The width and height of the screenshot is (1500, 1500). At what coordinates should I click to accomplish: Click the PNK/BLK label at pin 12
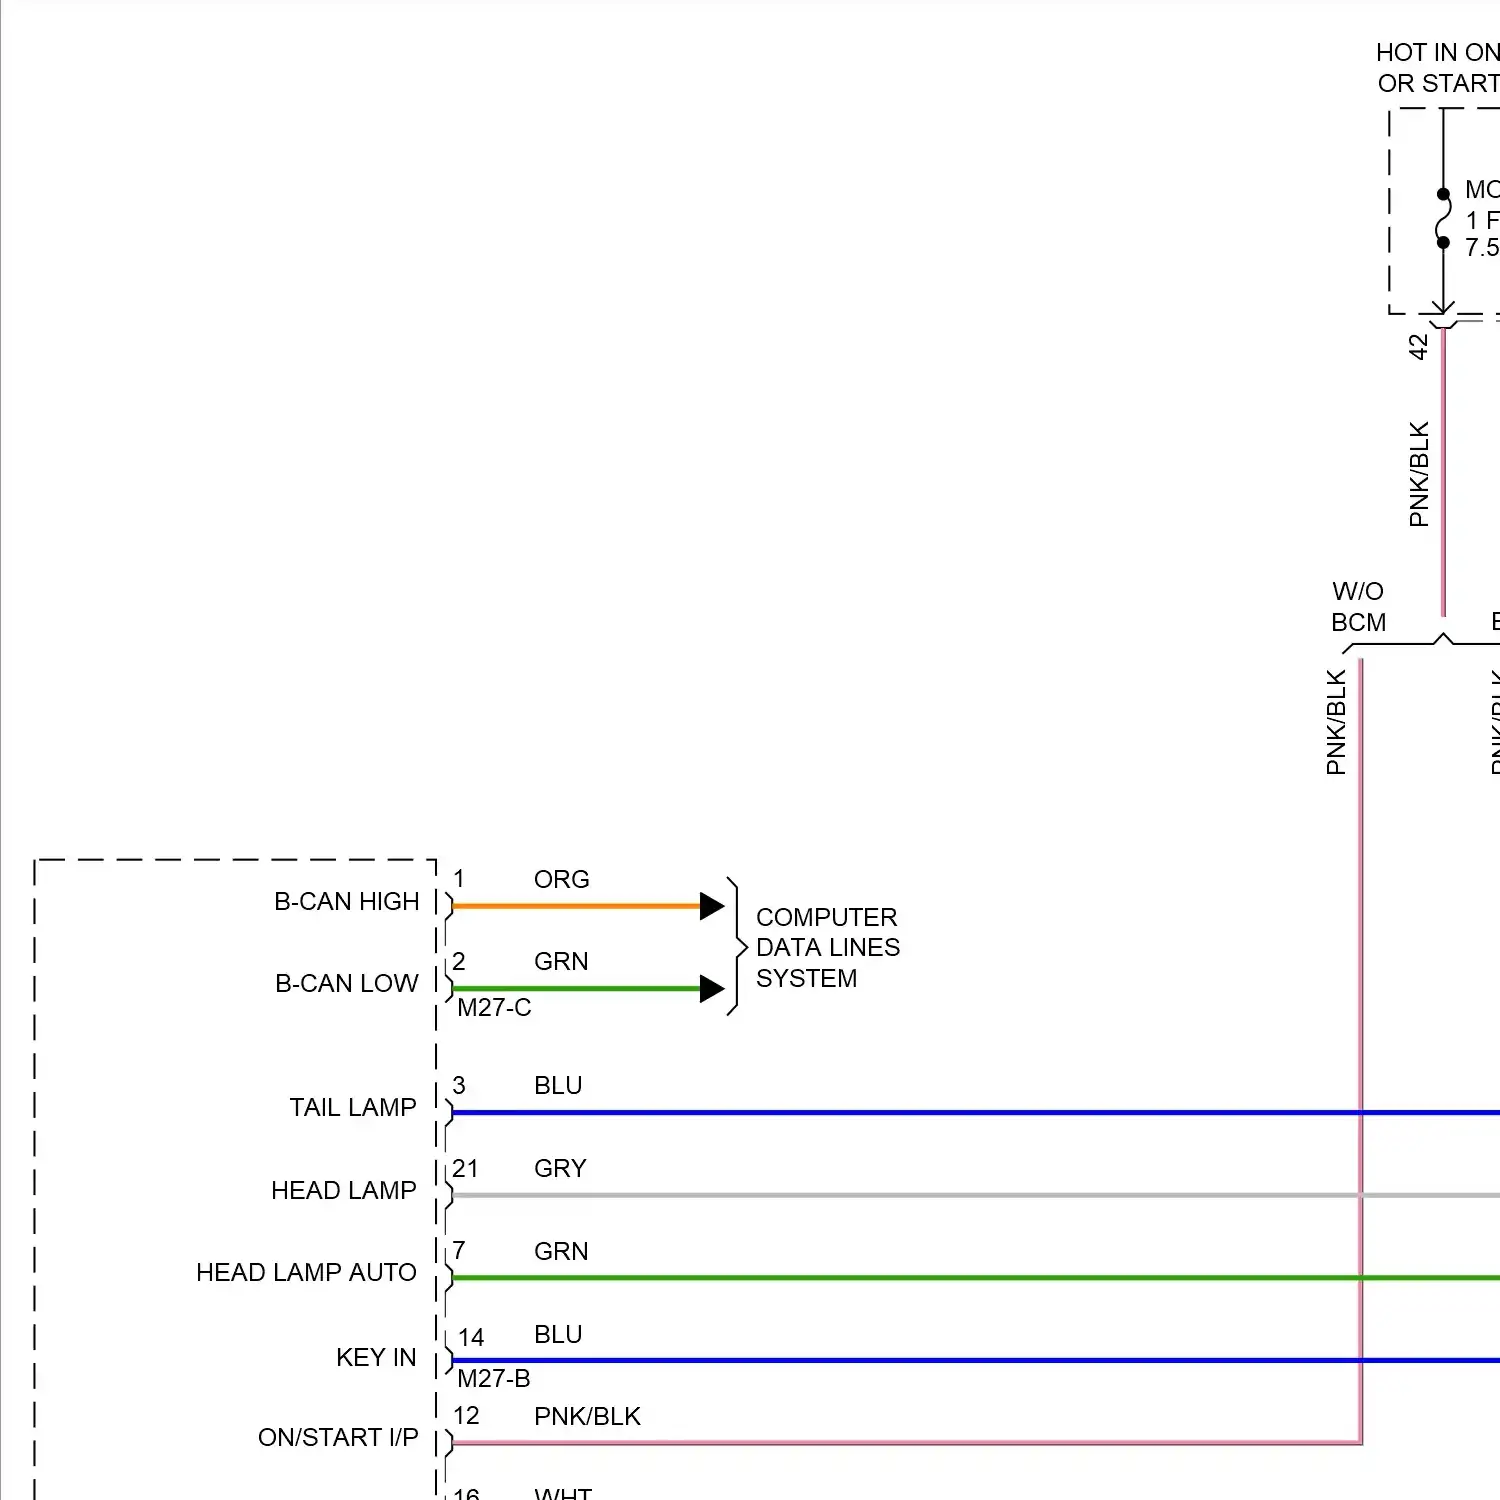pyautogui.click(x=587, y=1417)
